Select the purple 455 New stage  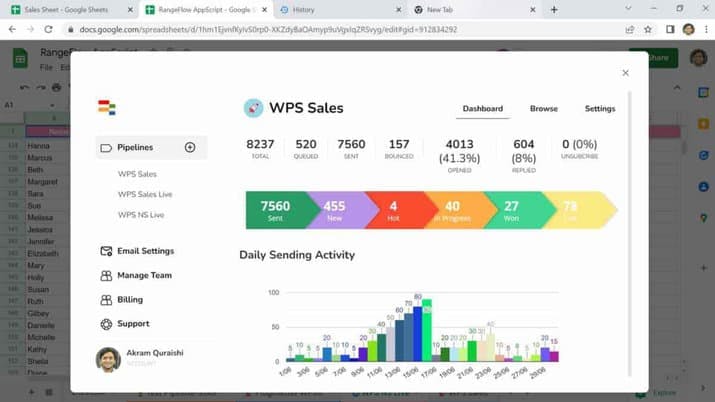[x=341, y=210]
